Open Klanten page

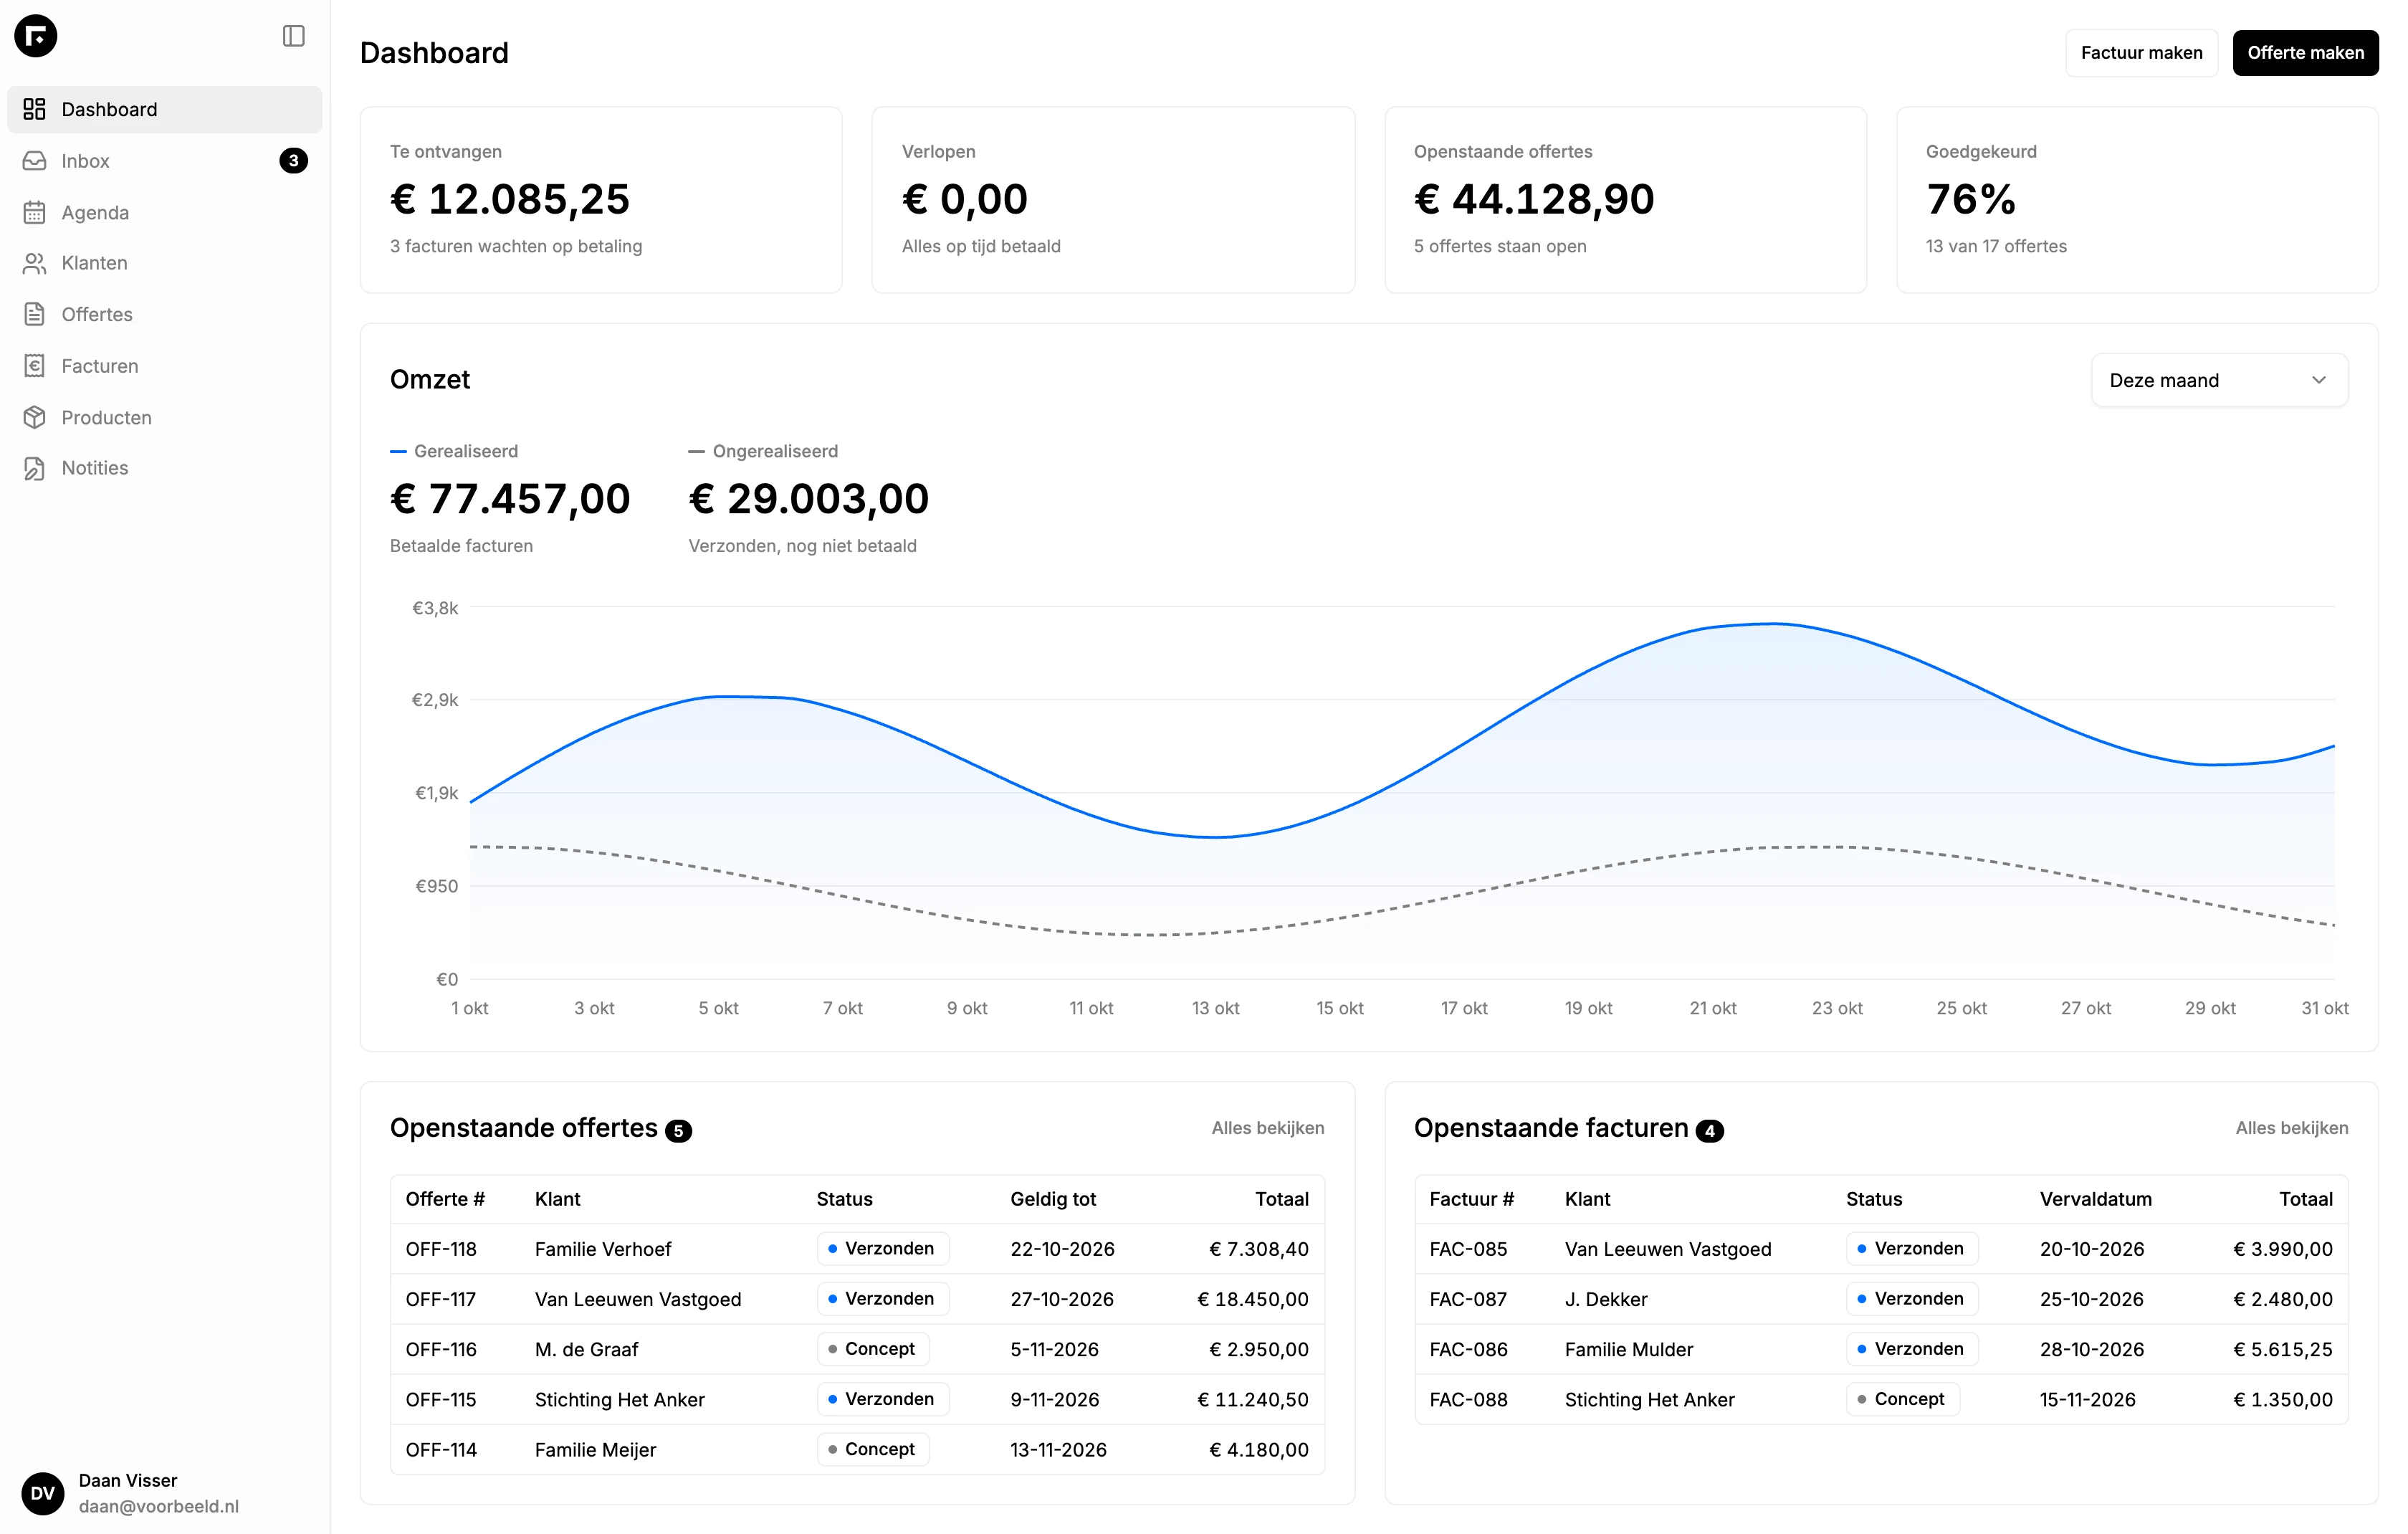[x=164, y=263]
